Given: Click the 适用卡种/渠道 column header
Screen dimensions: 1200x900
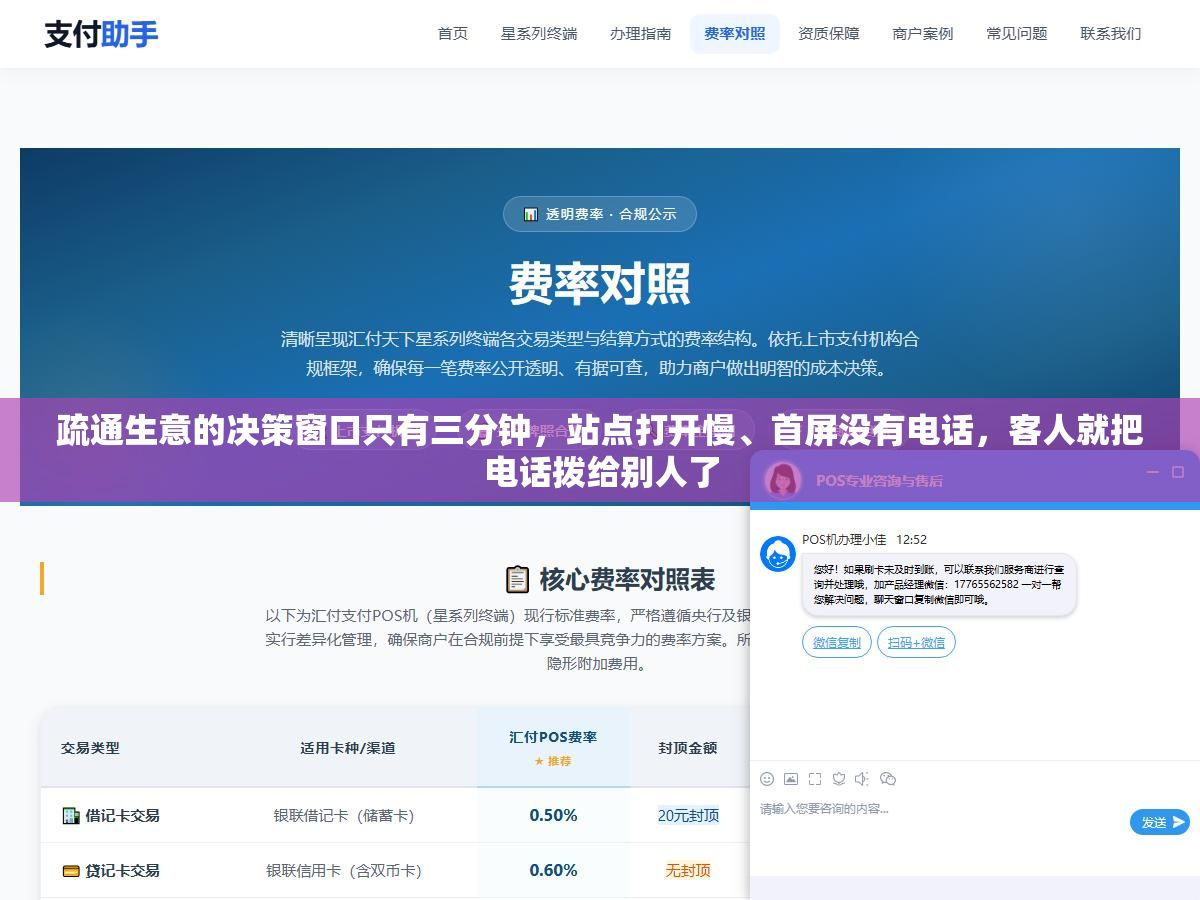Looking at the screenshot, I should (x=348, y=748).
